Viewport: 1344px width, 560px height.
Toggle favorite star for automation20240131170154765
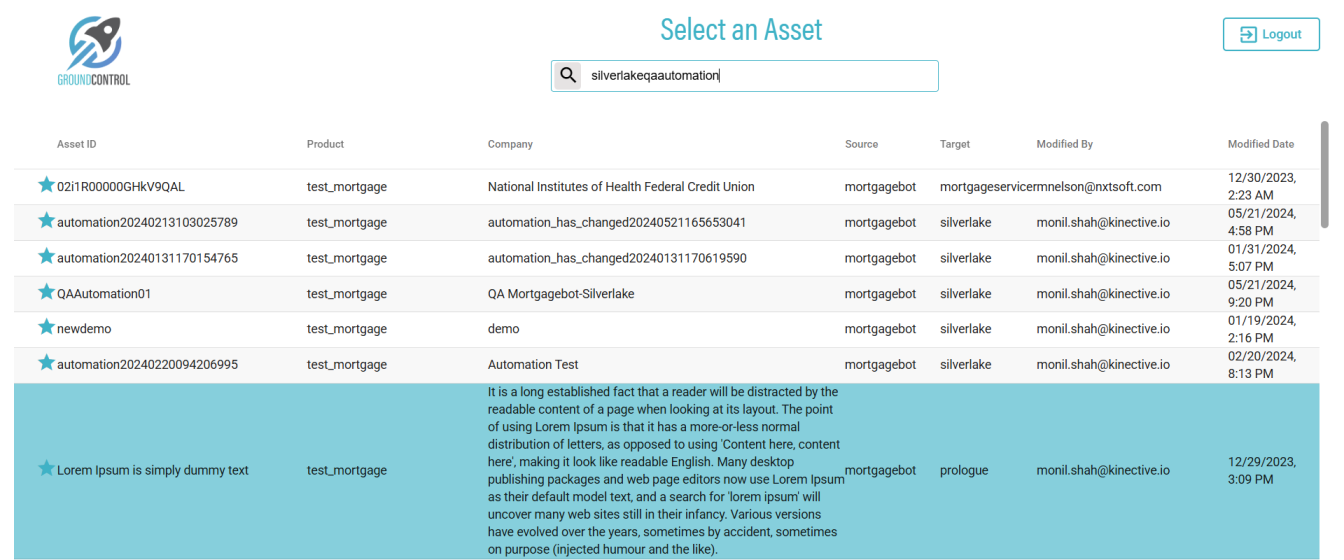46,257
